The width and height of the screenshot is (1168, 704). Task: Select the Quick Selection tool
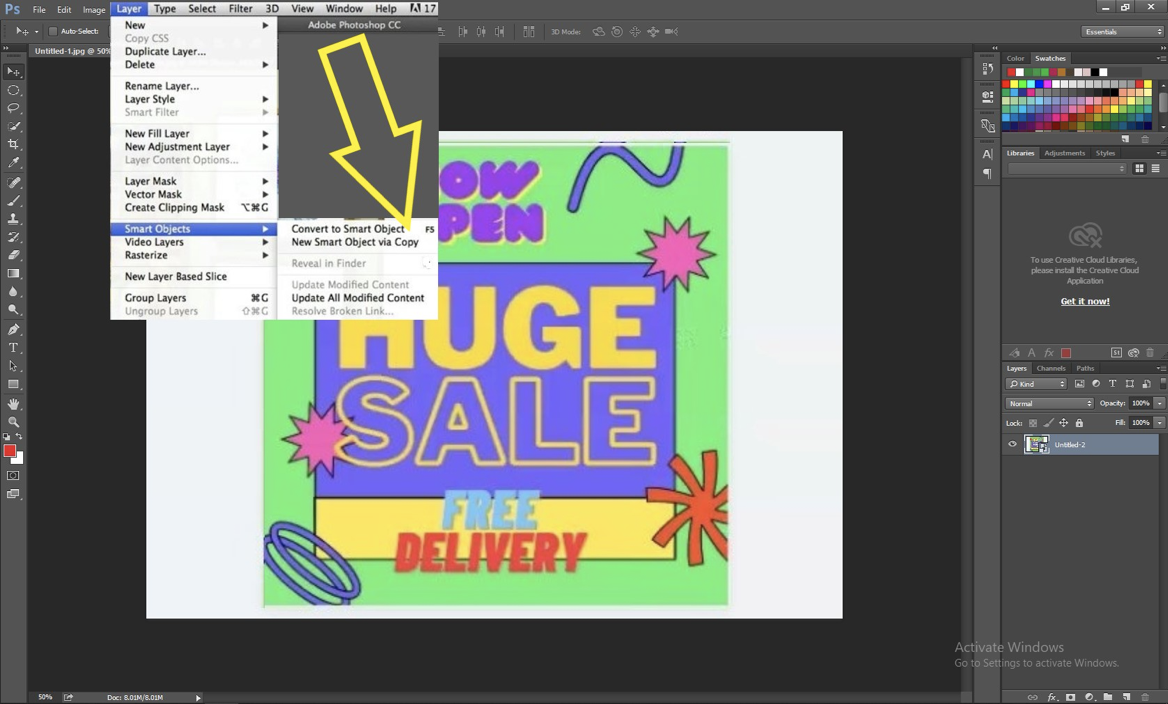tap(13, 126)
